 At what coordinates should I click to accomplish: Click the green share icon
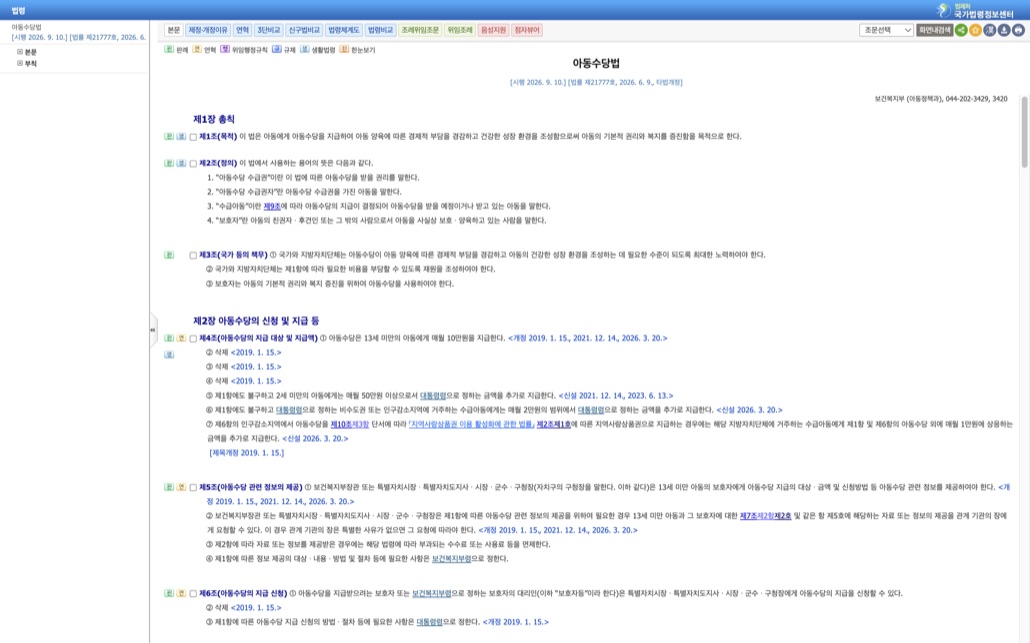pyautogui.click(x=961, y=30)
